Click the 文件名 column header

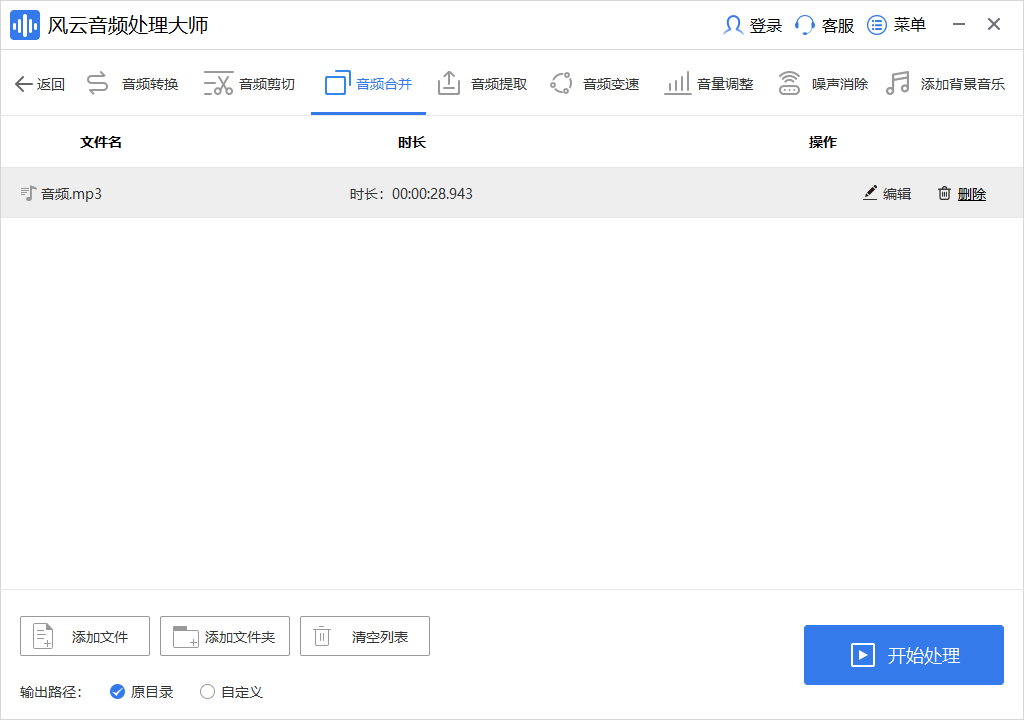click(x=101, y=142)
